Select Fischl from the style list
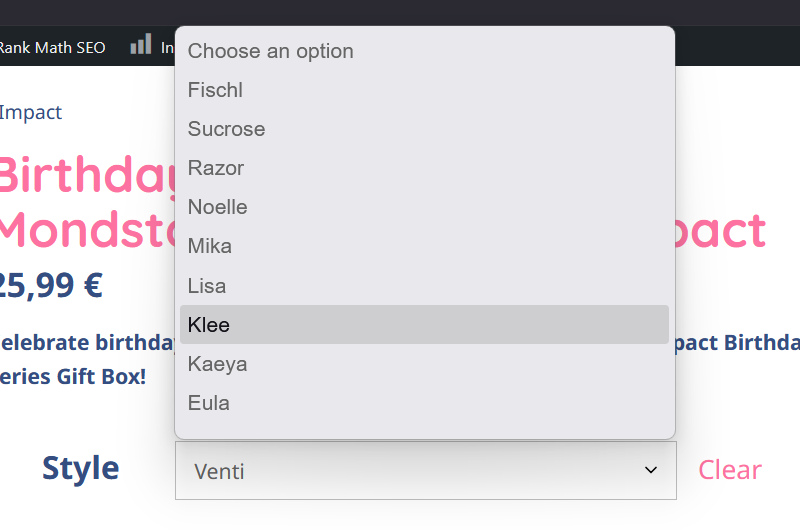The width and height of the screenshot is (800, 530). (x=424, y=90)
